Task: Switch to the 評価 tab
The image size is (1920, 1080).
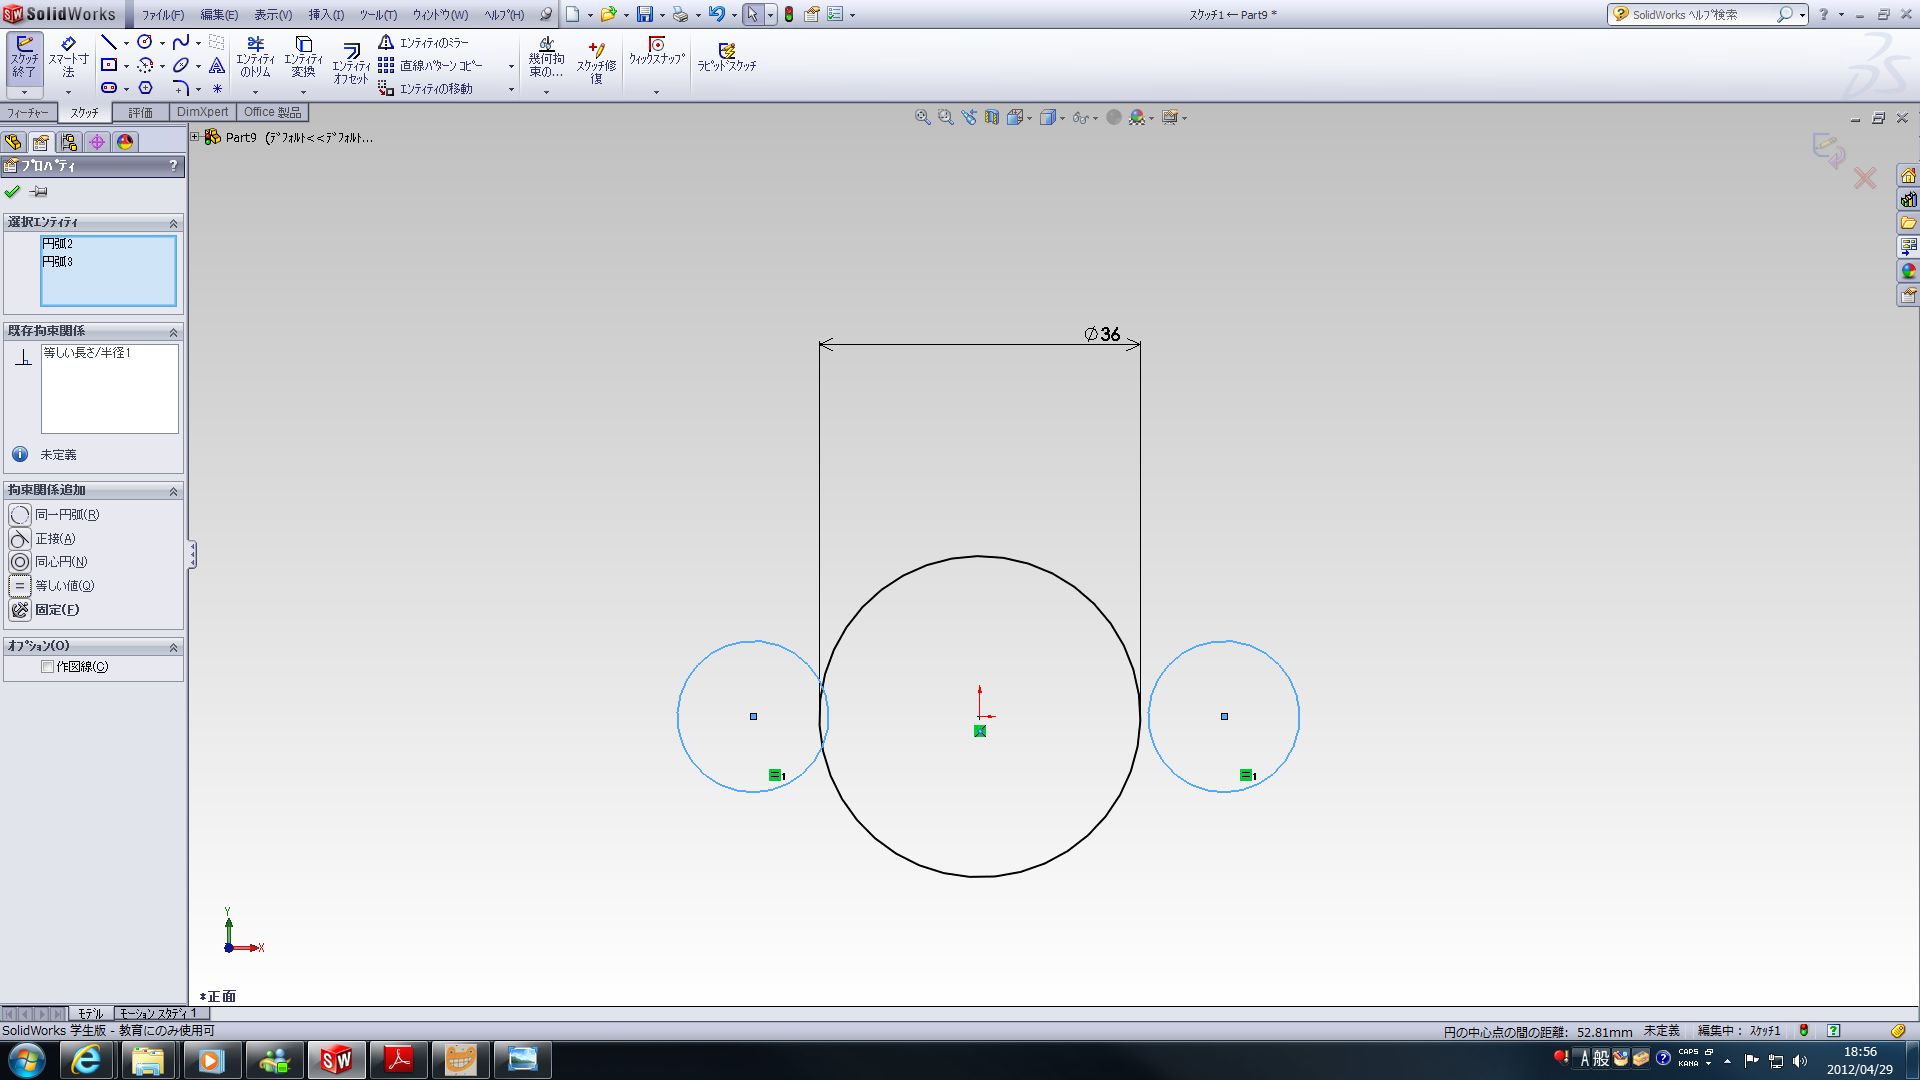Action: 141,111
